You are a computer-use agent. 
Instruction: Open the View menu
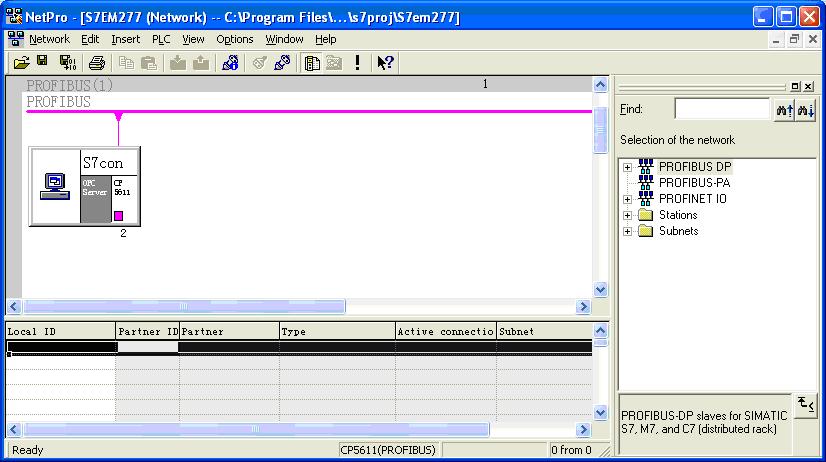[x=193, y=39]
